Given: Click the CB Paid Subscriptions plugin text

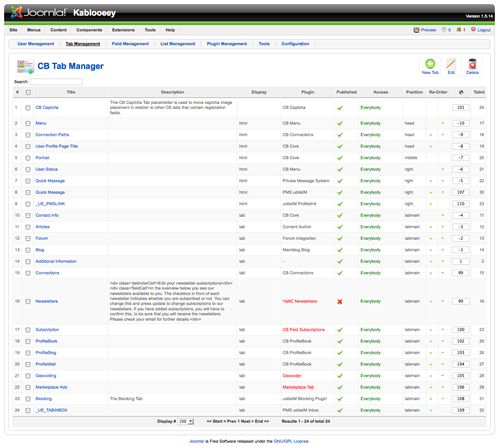Looking at the screenshot, I should [304, 330].
